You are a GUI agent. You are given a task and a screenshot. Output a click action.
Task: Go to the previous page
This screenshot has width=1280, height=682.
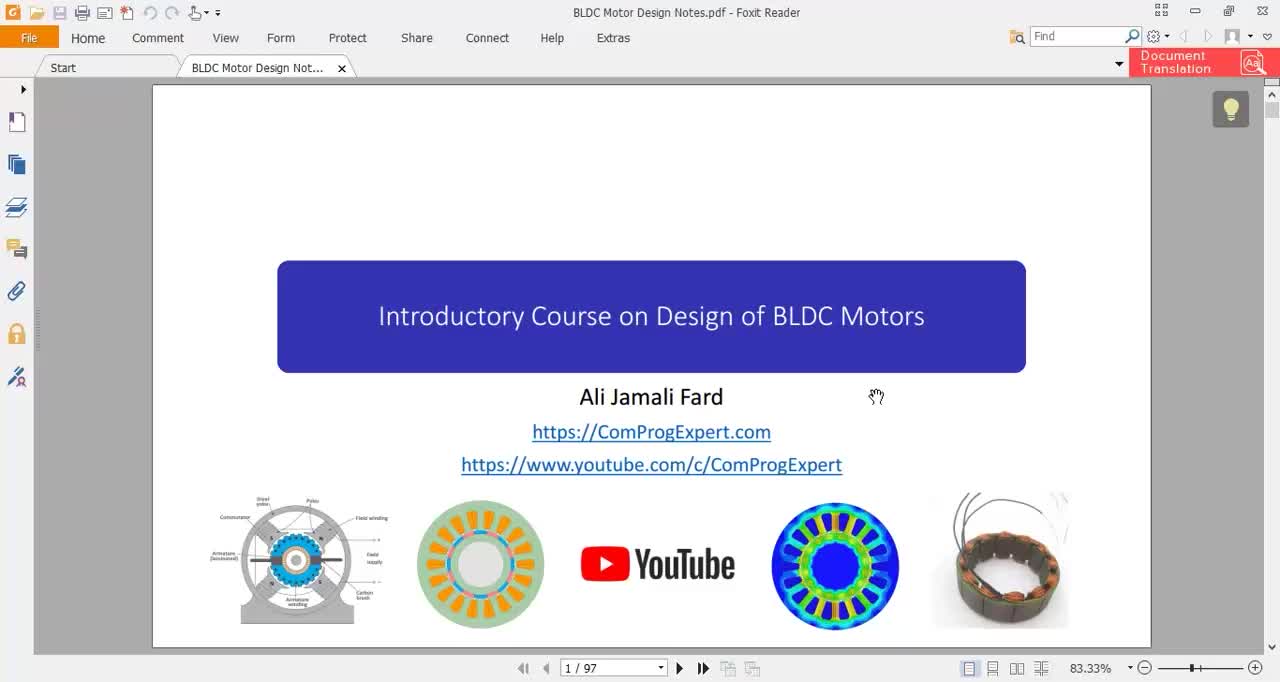pos(546,668)
